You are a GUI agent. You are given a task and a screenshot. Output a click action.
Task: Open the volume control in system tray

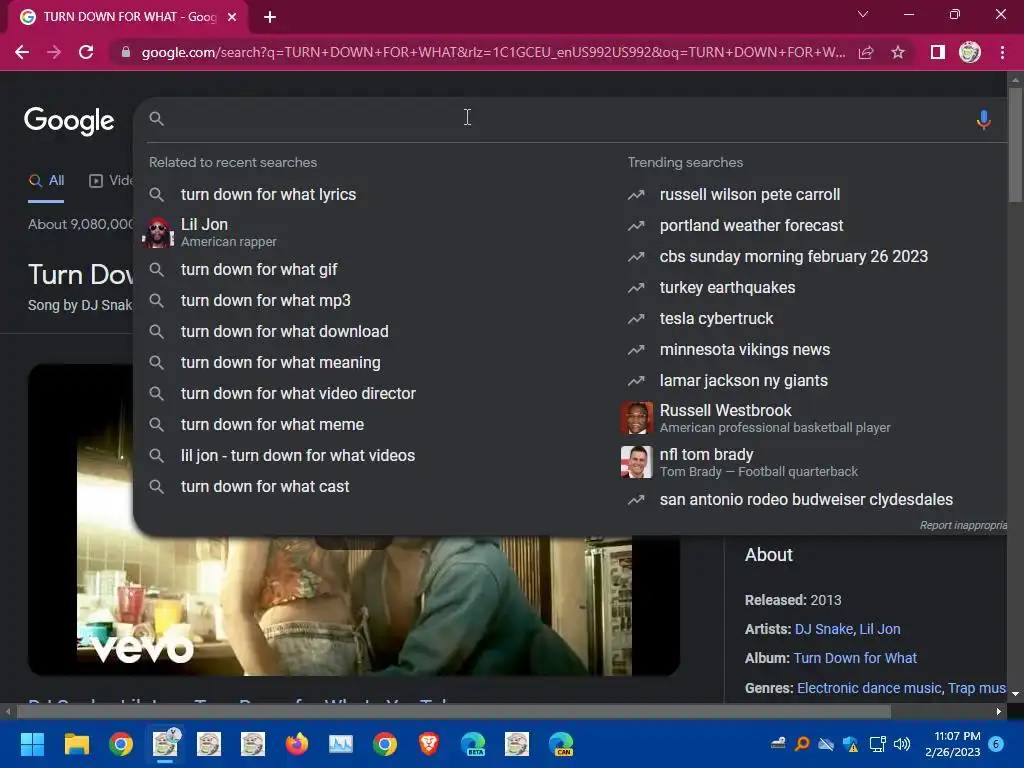(902, 744)
